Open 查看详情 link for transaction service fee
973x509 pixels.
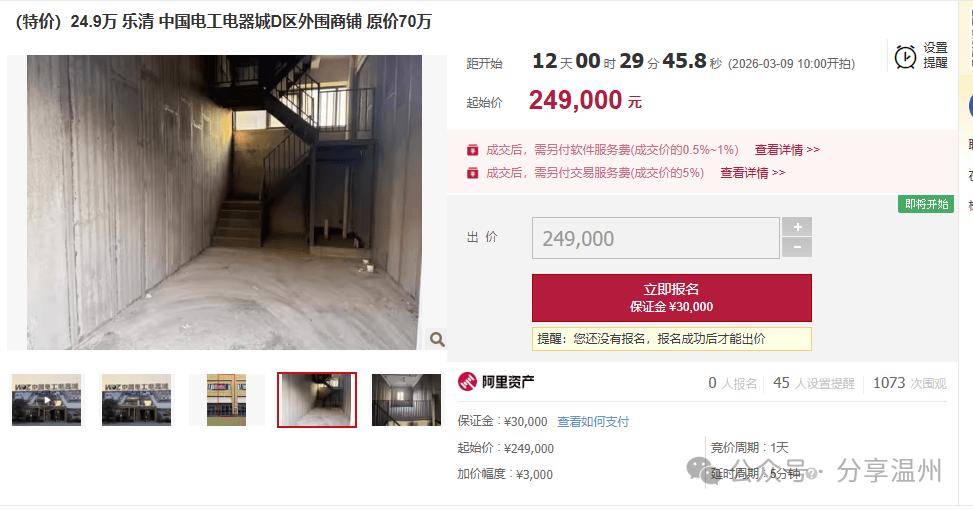coord(752,173)
